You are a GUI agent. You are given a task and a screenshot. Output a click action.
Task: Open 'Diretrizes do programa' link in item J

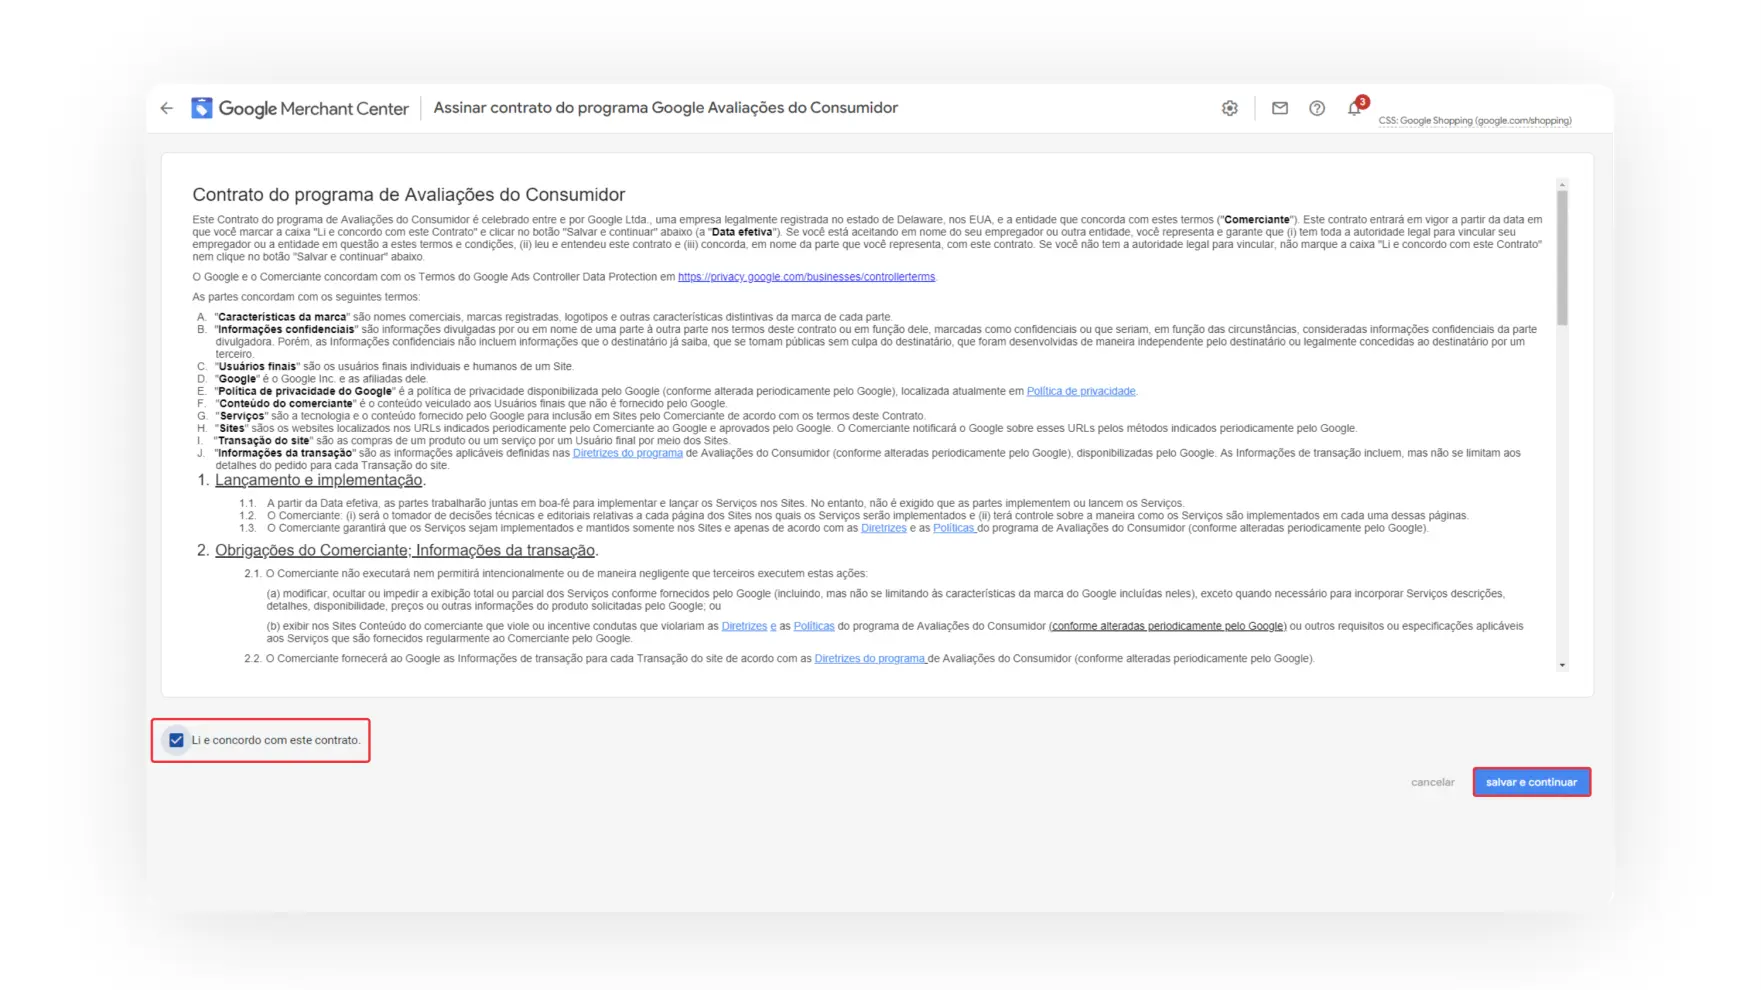(x=627, y=453)
